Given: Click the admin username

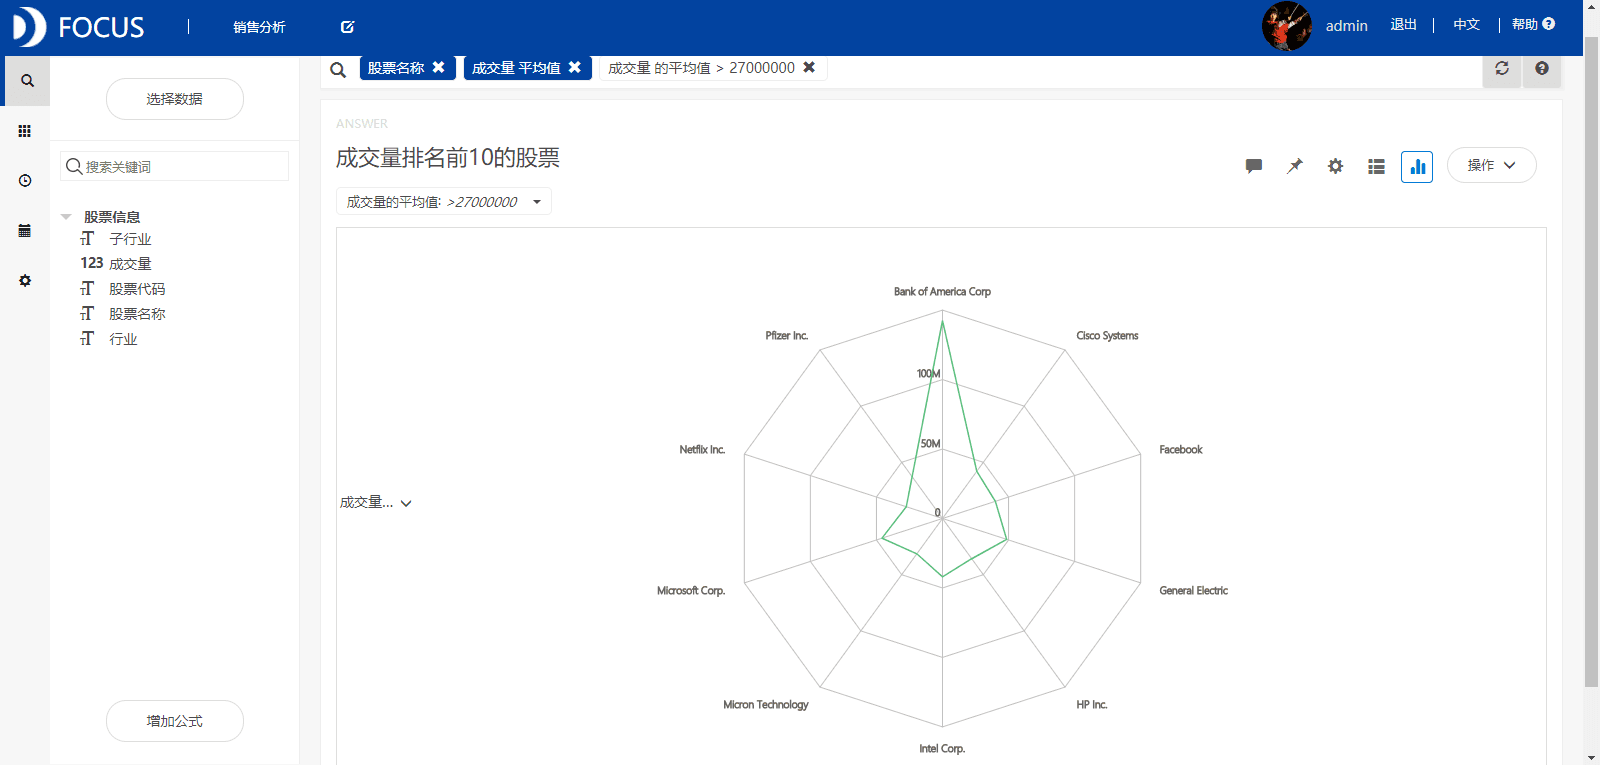Looking at the screenshot, I should tap(1346, 26).
